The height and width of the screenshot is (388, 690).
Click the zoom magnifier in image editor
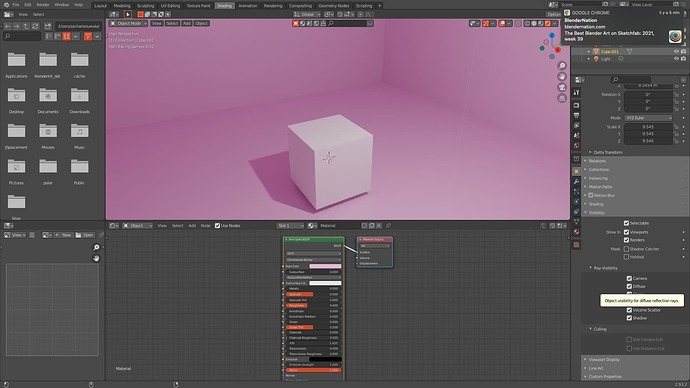click(96, 247)
